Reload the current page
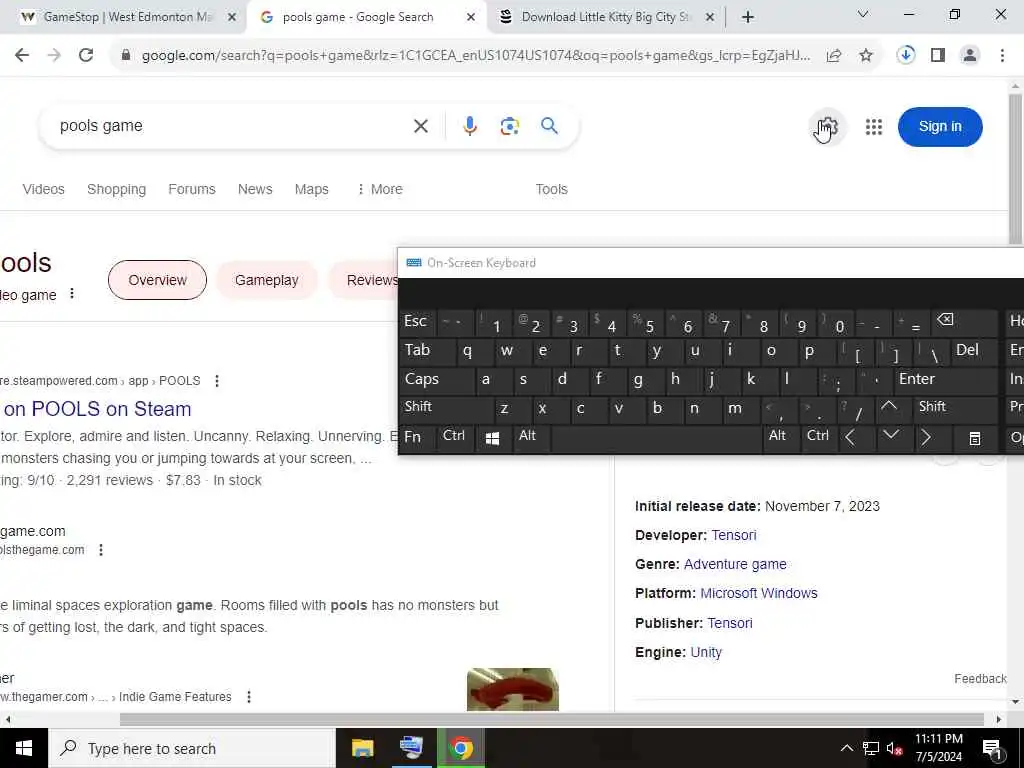Viewport: 1024px width, 768px height. coord(86,56)
